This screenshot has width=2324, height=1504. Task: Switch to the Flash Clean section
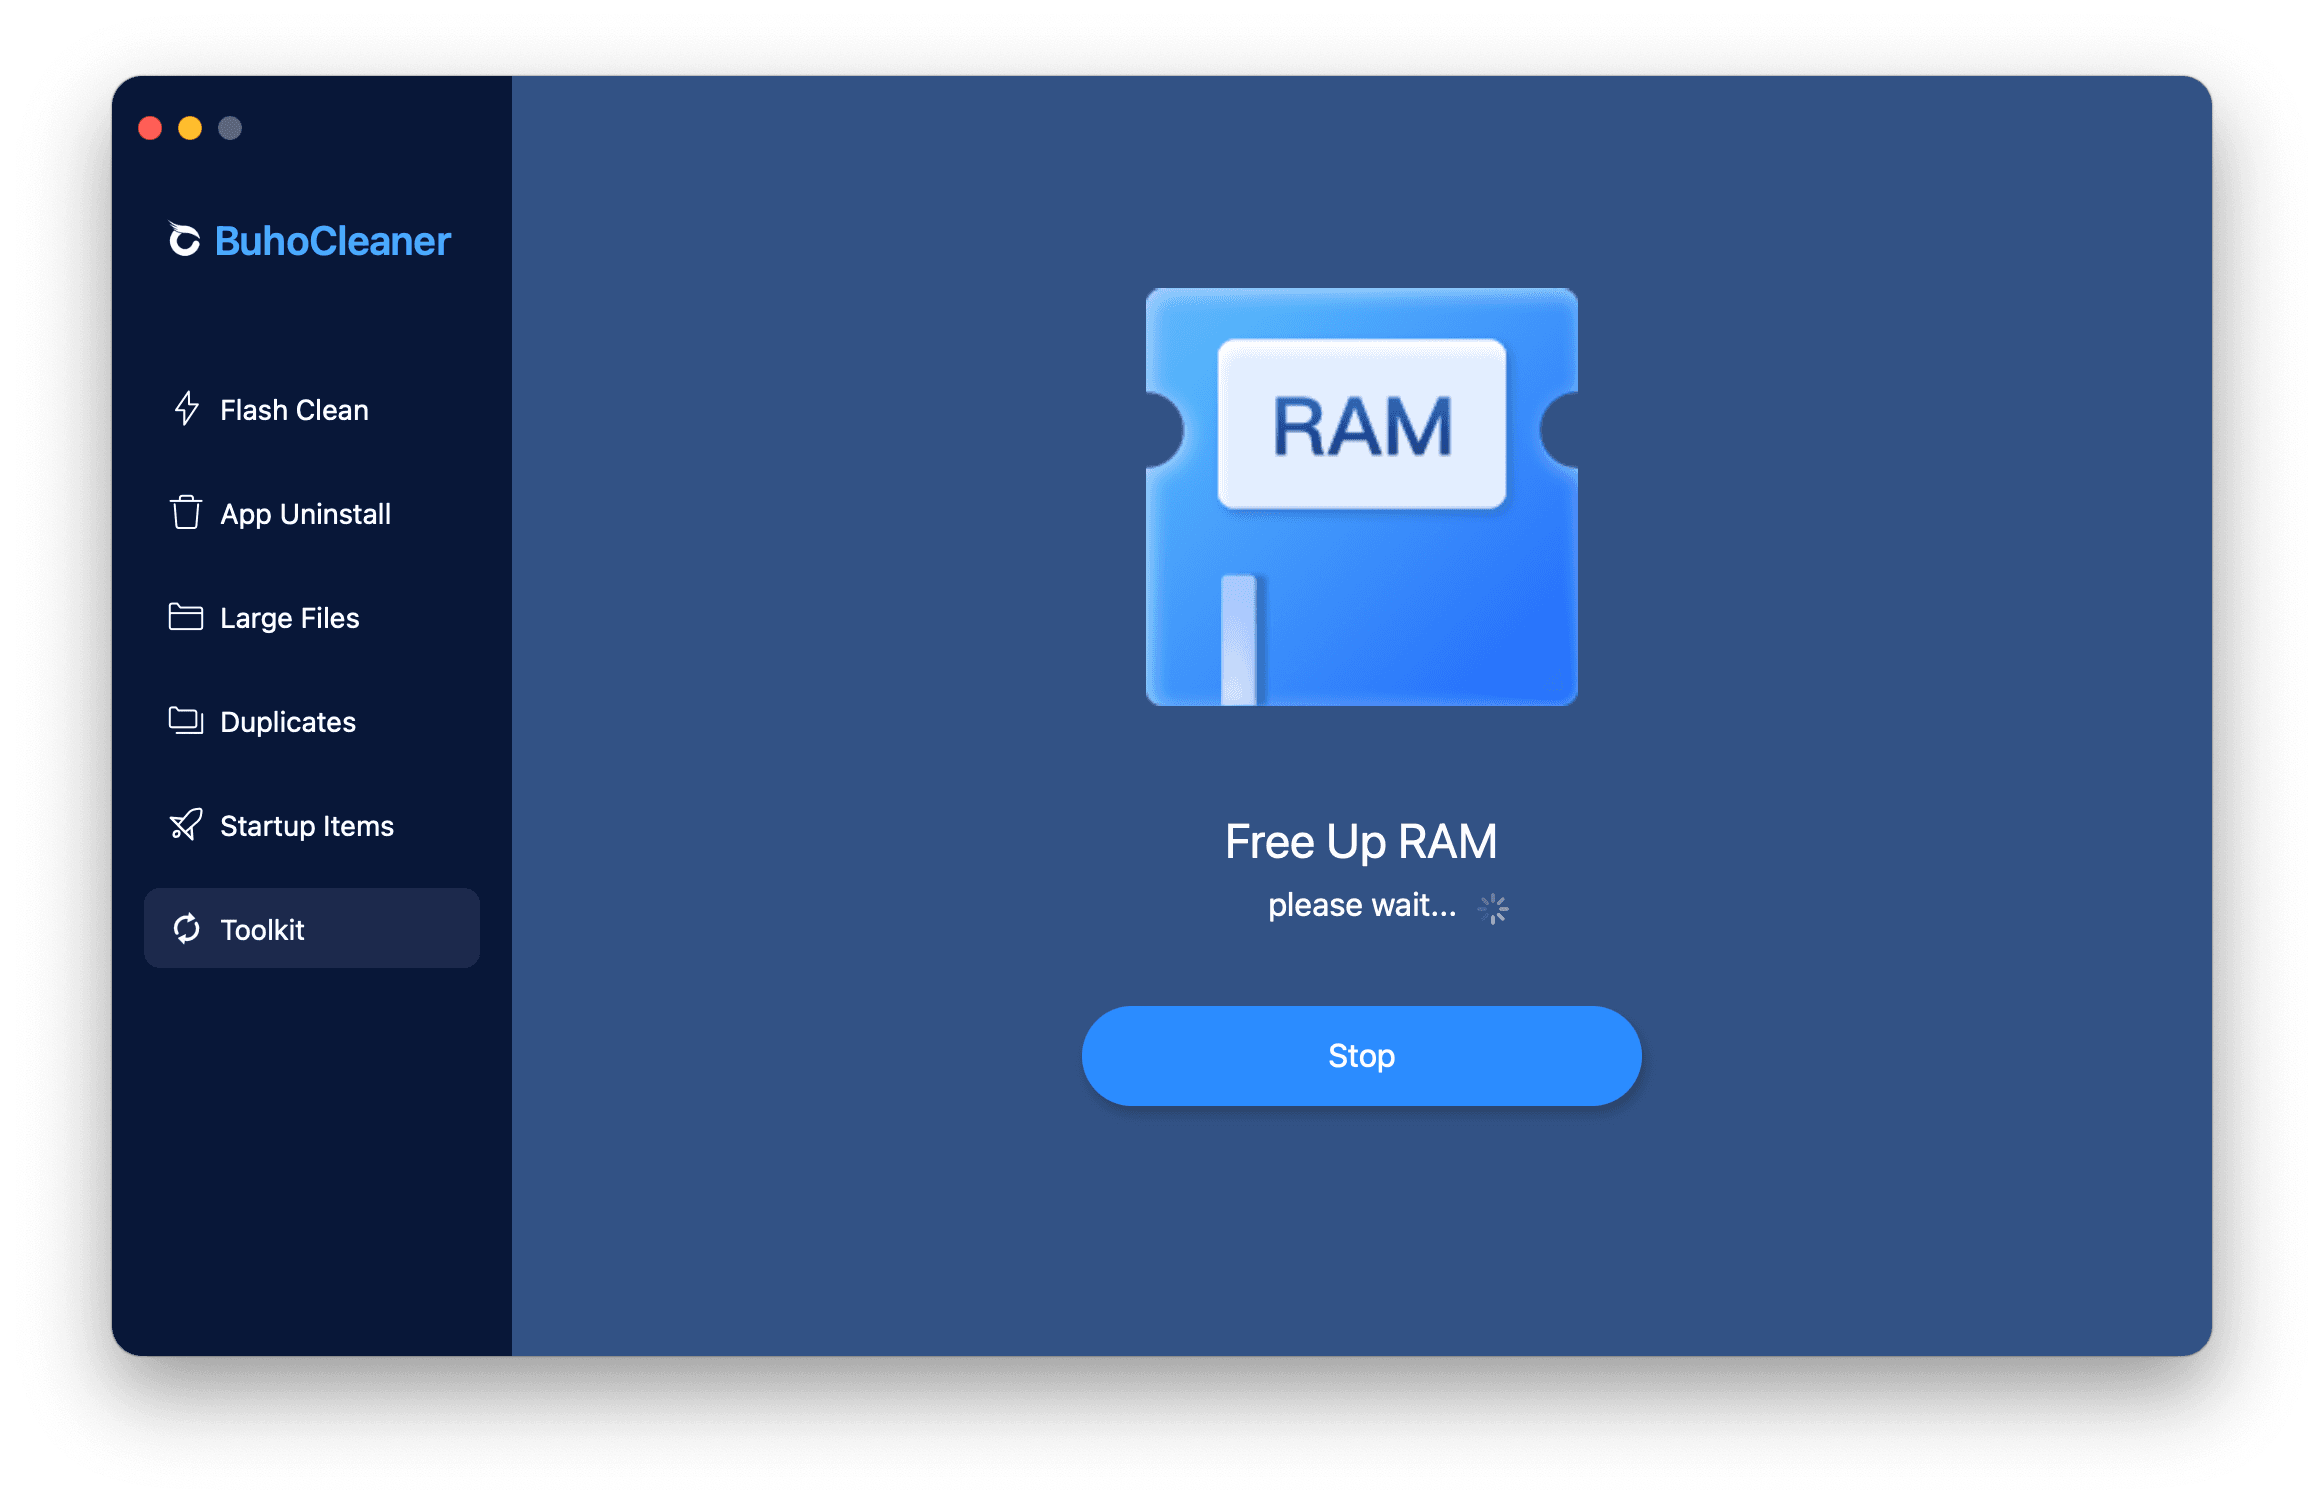pyautogui.click(x=293, y=409)
